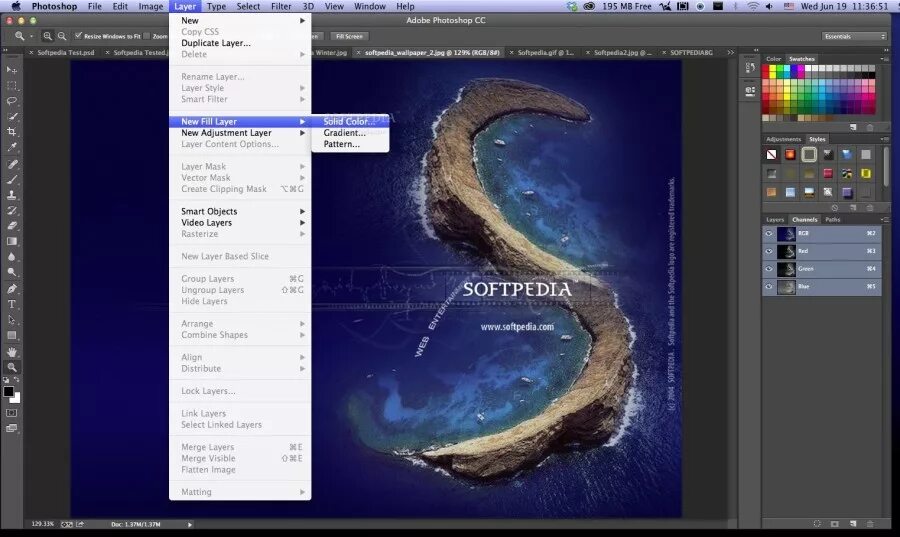900x537 pixels.
Task: Select the Pen tool
Action: click(11, 289)
